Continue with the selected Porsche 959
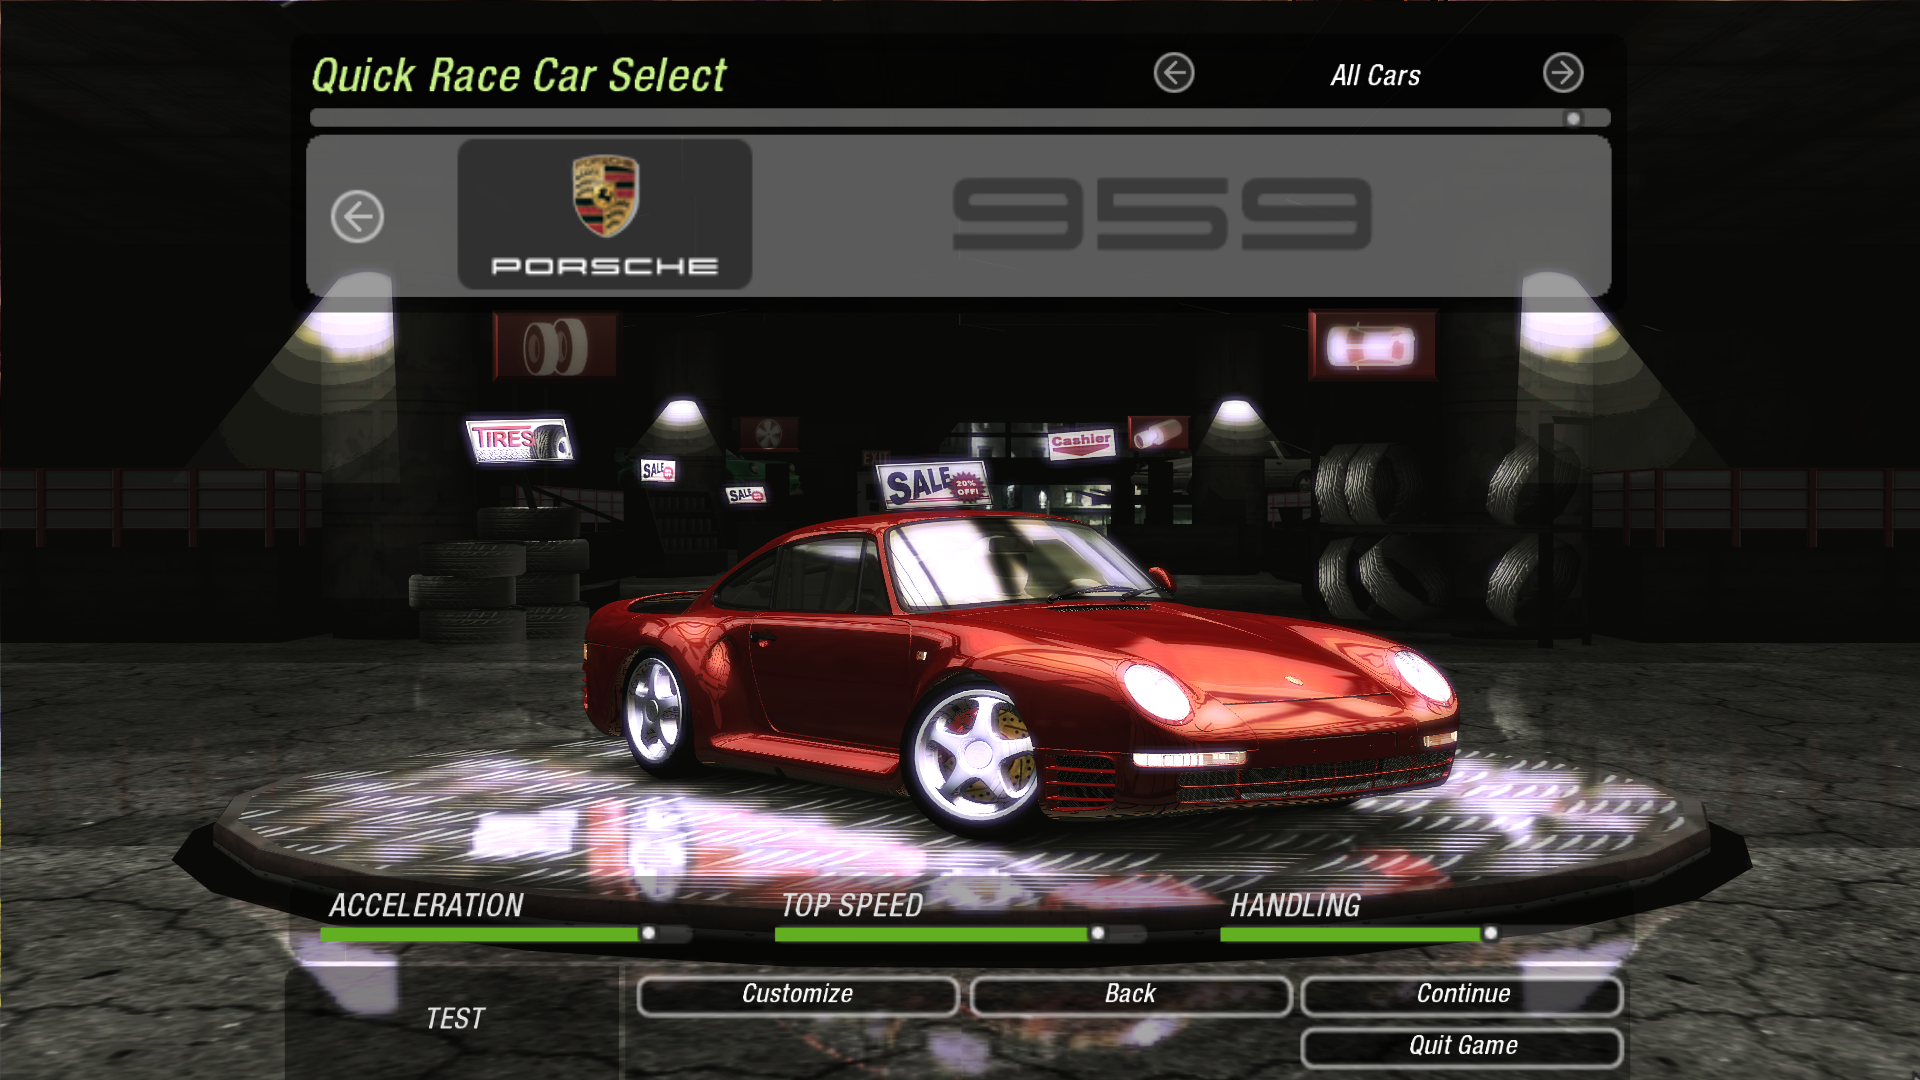 (1462, 995)
